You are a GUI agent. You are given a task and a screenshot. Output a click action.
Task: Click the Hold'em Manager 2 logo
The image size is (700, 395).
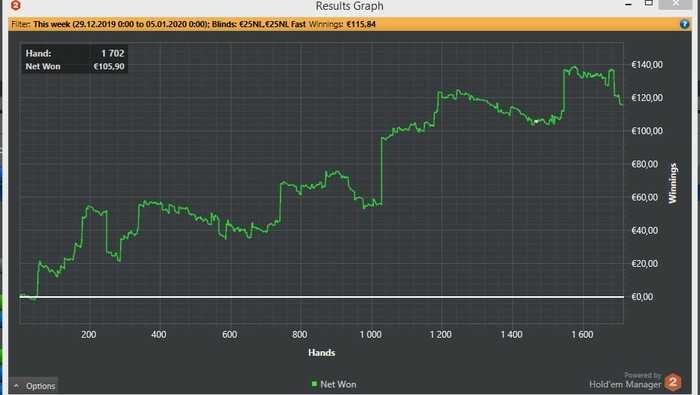[x=672, y=382]
